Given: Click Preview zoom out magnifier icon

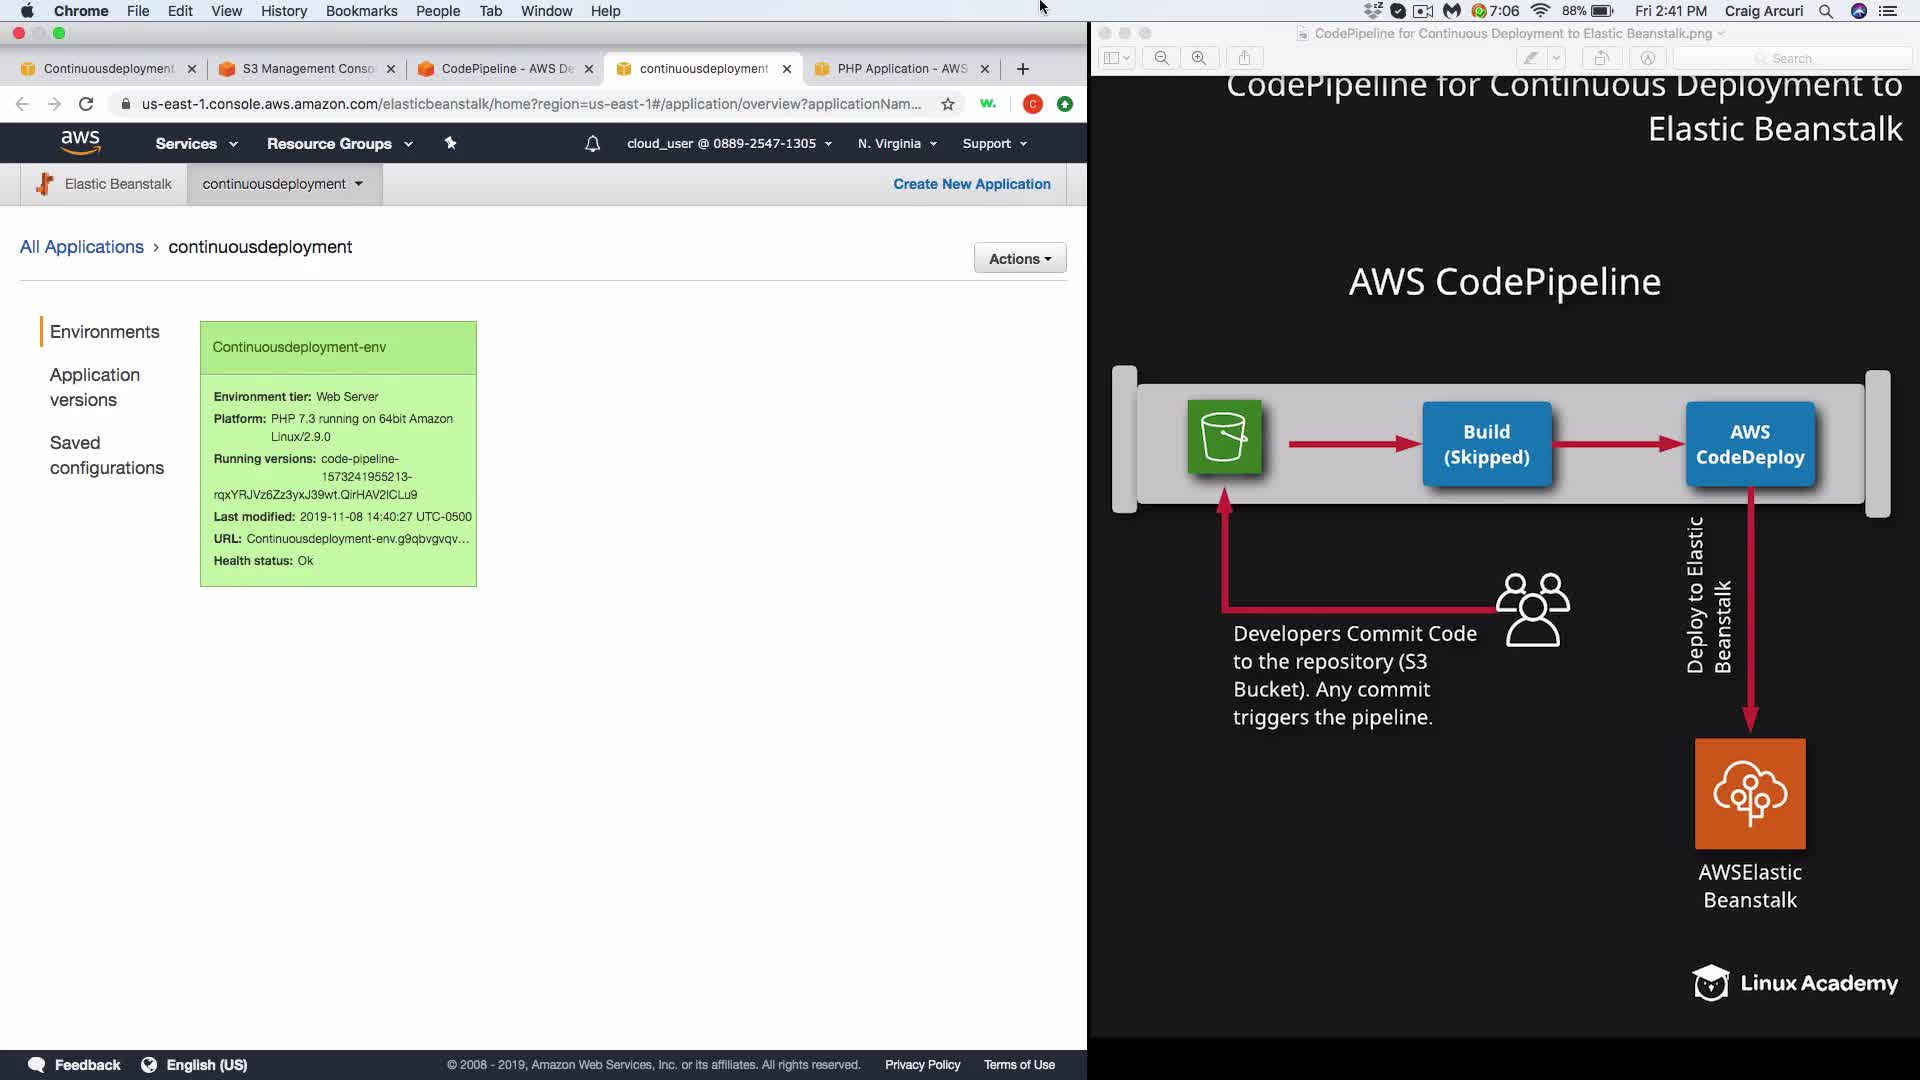Looking at the screenshot, I should 1161,58.
